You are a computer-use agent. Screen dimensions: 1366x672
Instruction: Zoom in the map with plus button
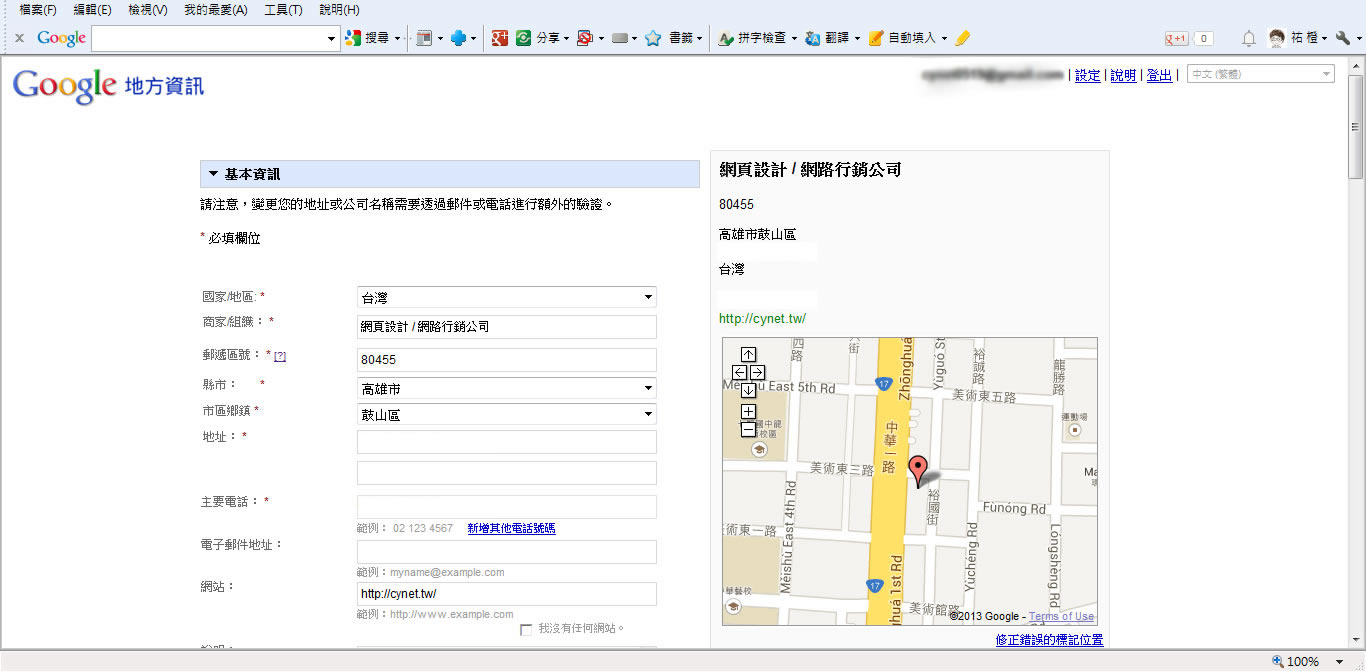pos(748,412)
